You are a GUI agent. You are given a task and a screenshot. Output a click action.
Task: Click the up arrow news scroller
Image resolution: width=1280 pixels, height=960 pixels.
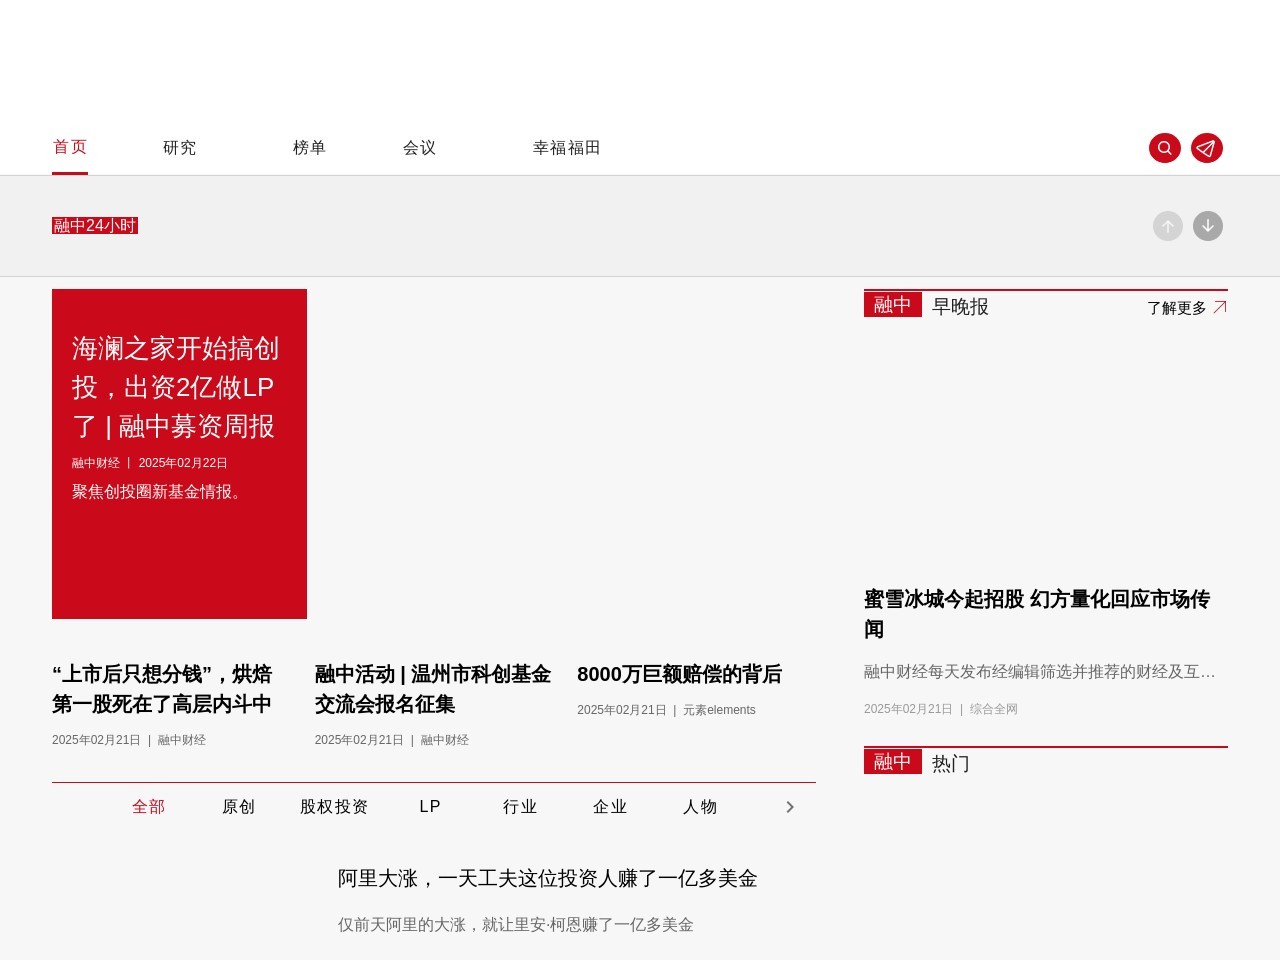1168,226
